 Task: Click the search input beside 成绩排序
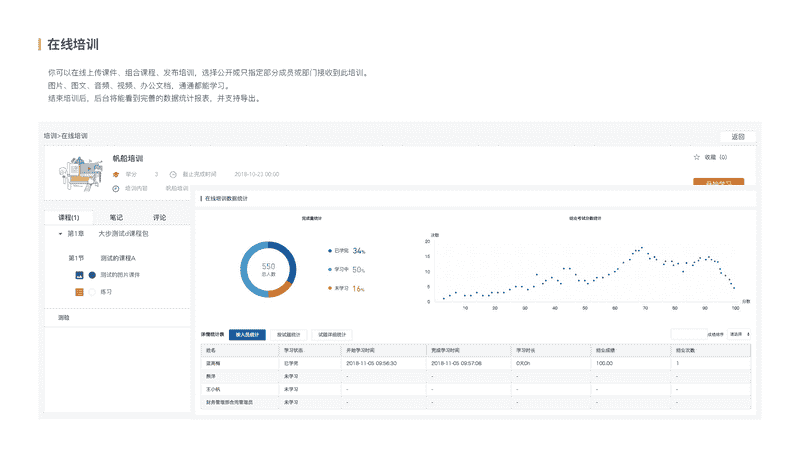[x=689, y=334]
